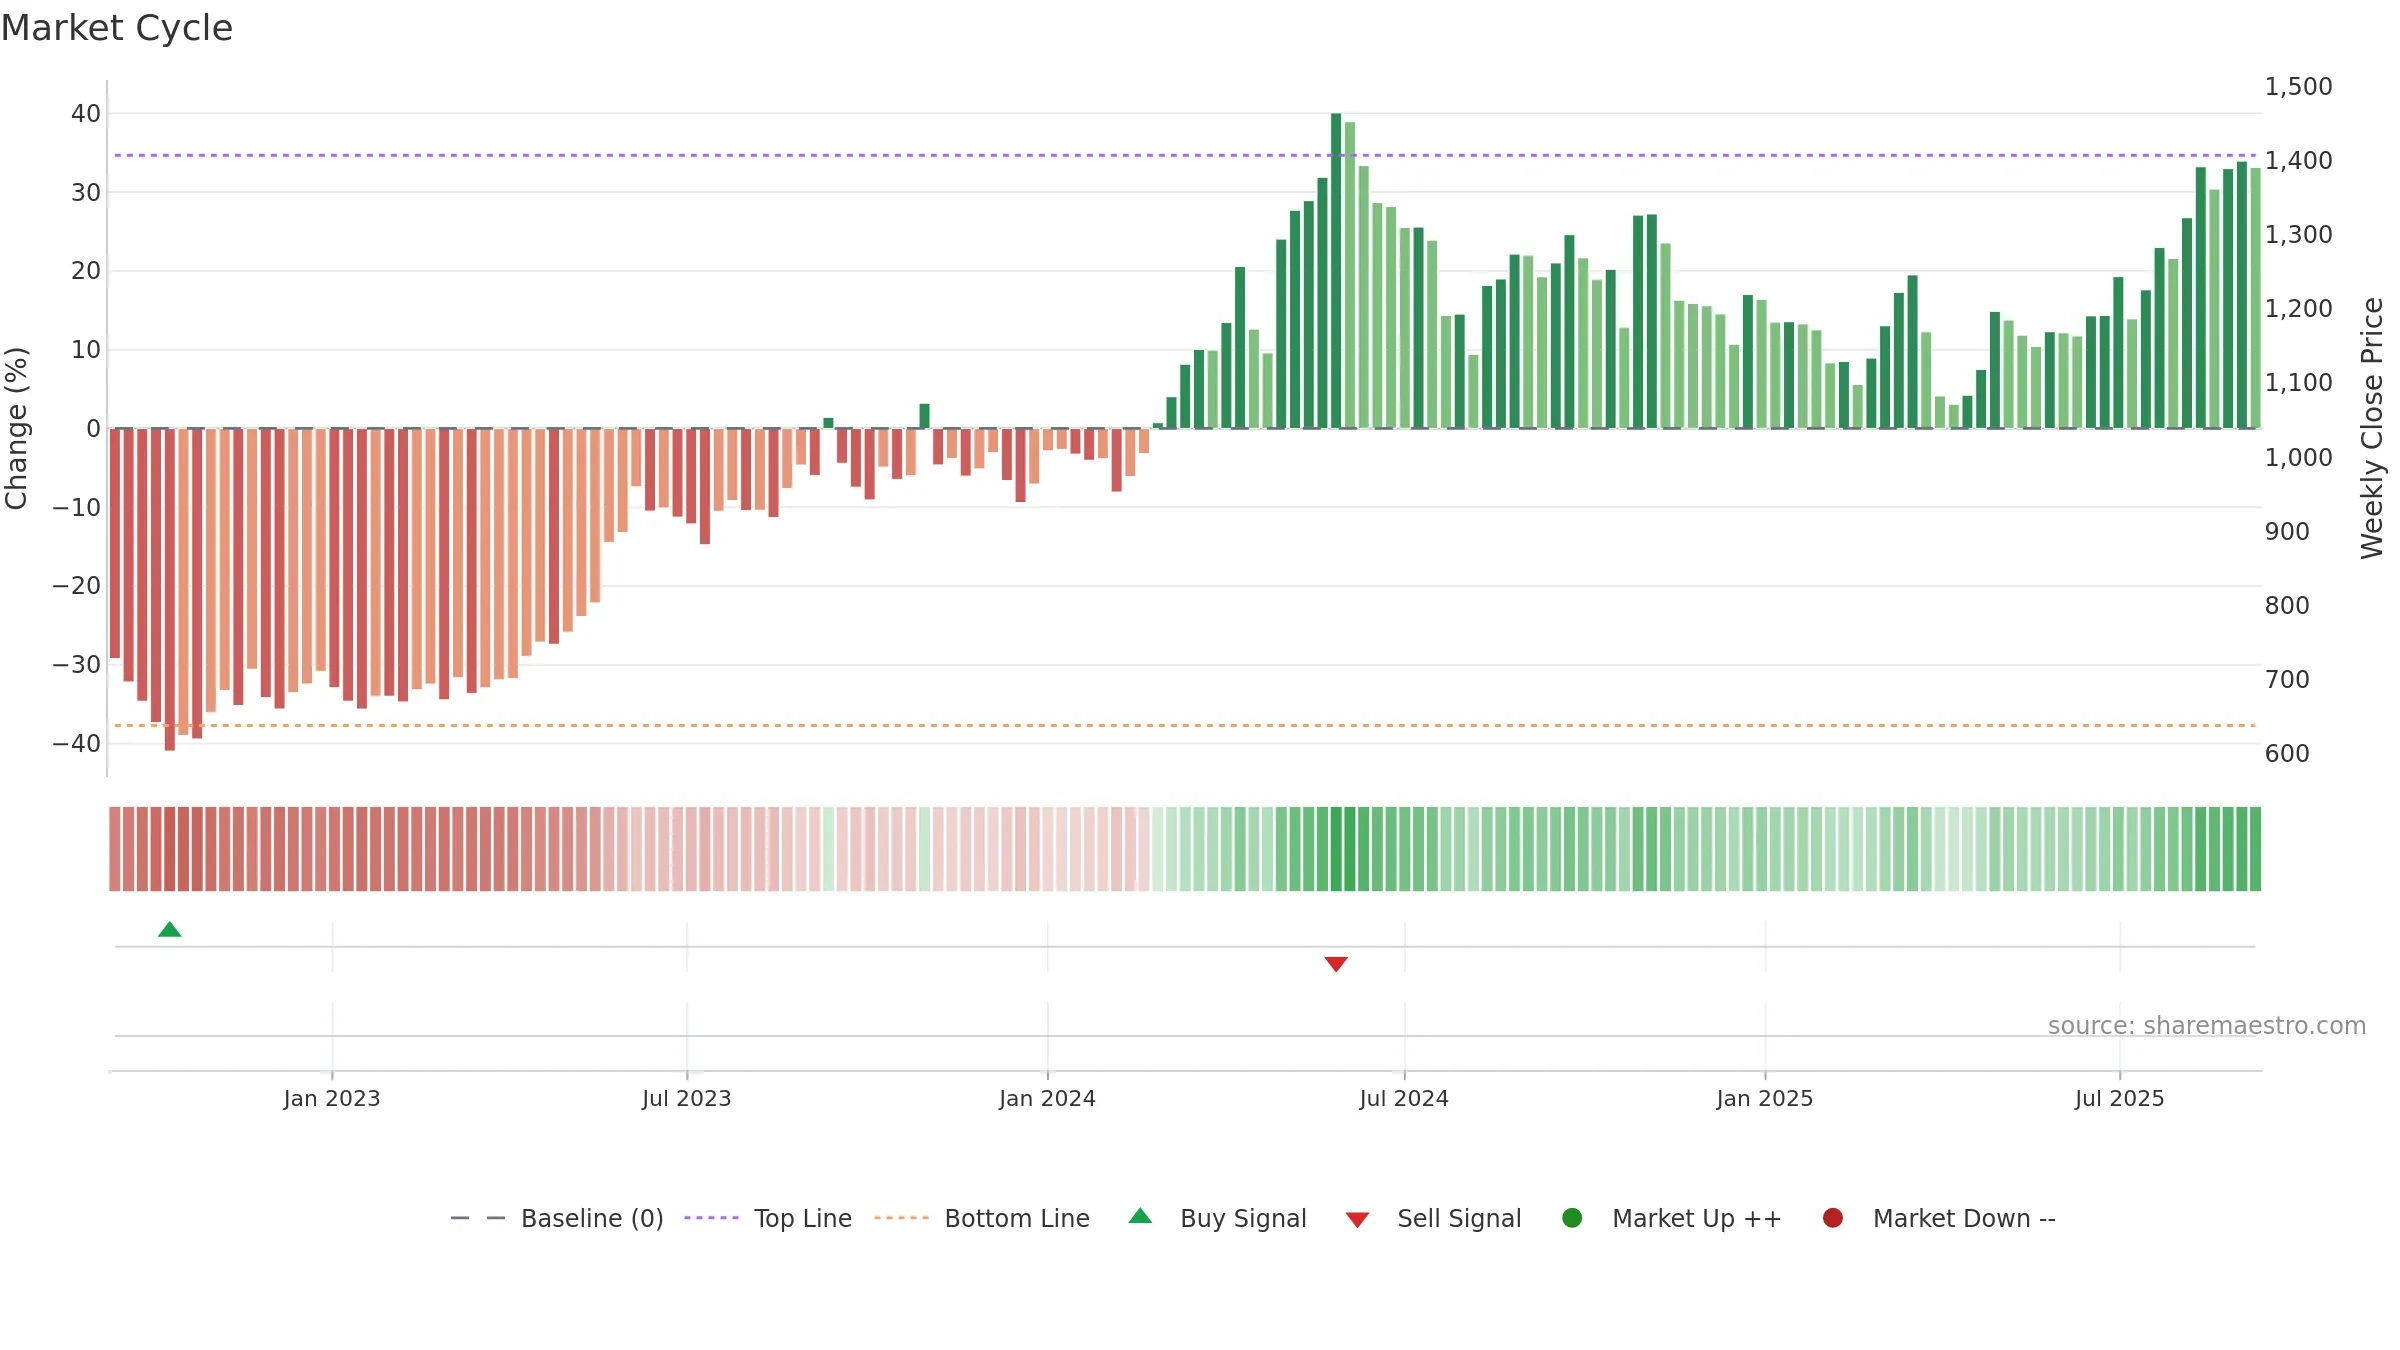Click the 1,400 price axis label

click(x=2298, y=161)
